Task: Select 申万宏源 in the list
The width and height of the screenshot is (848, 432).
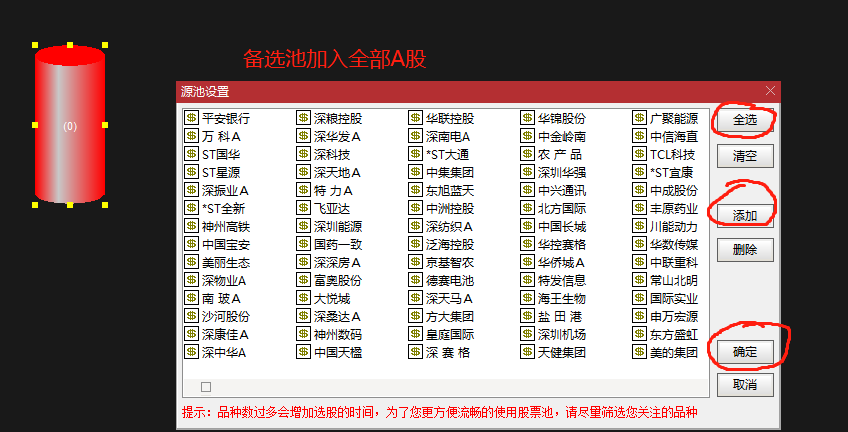Action: pos(674,316)
